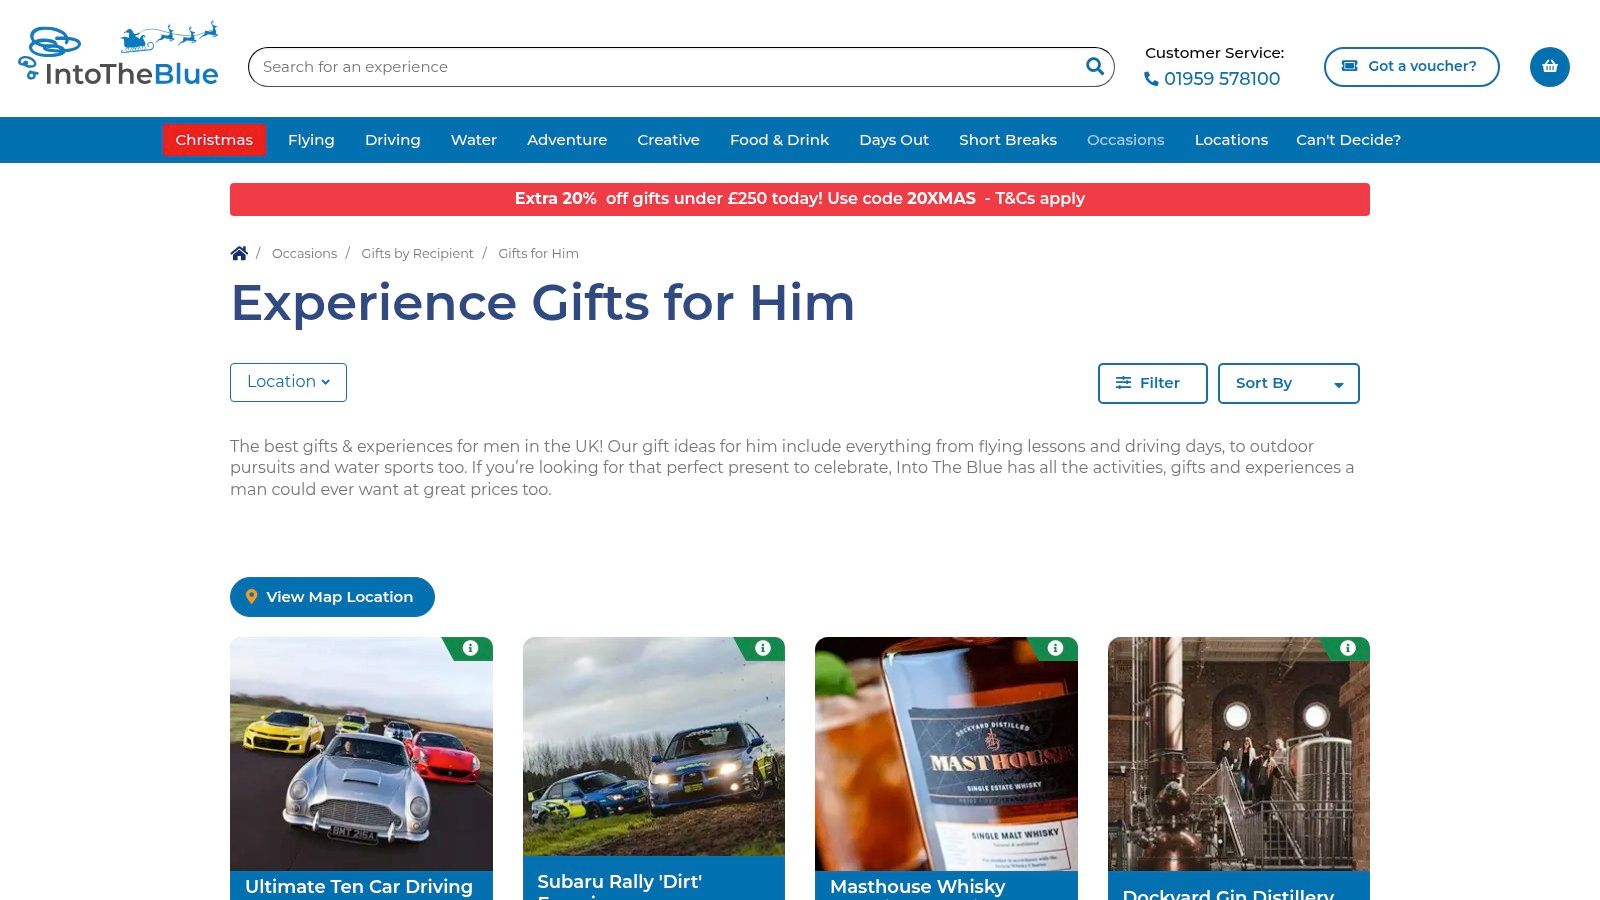Screen dimensions: 1600x900
Task: Open the Short Breaks menu
Action: [1007, 140]
